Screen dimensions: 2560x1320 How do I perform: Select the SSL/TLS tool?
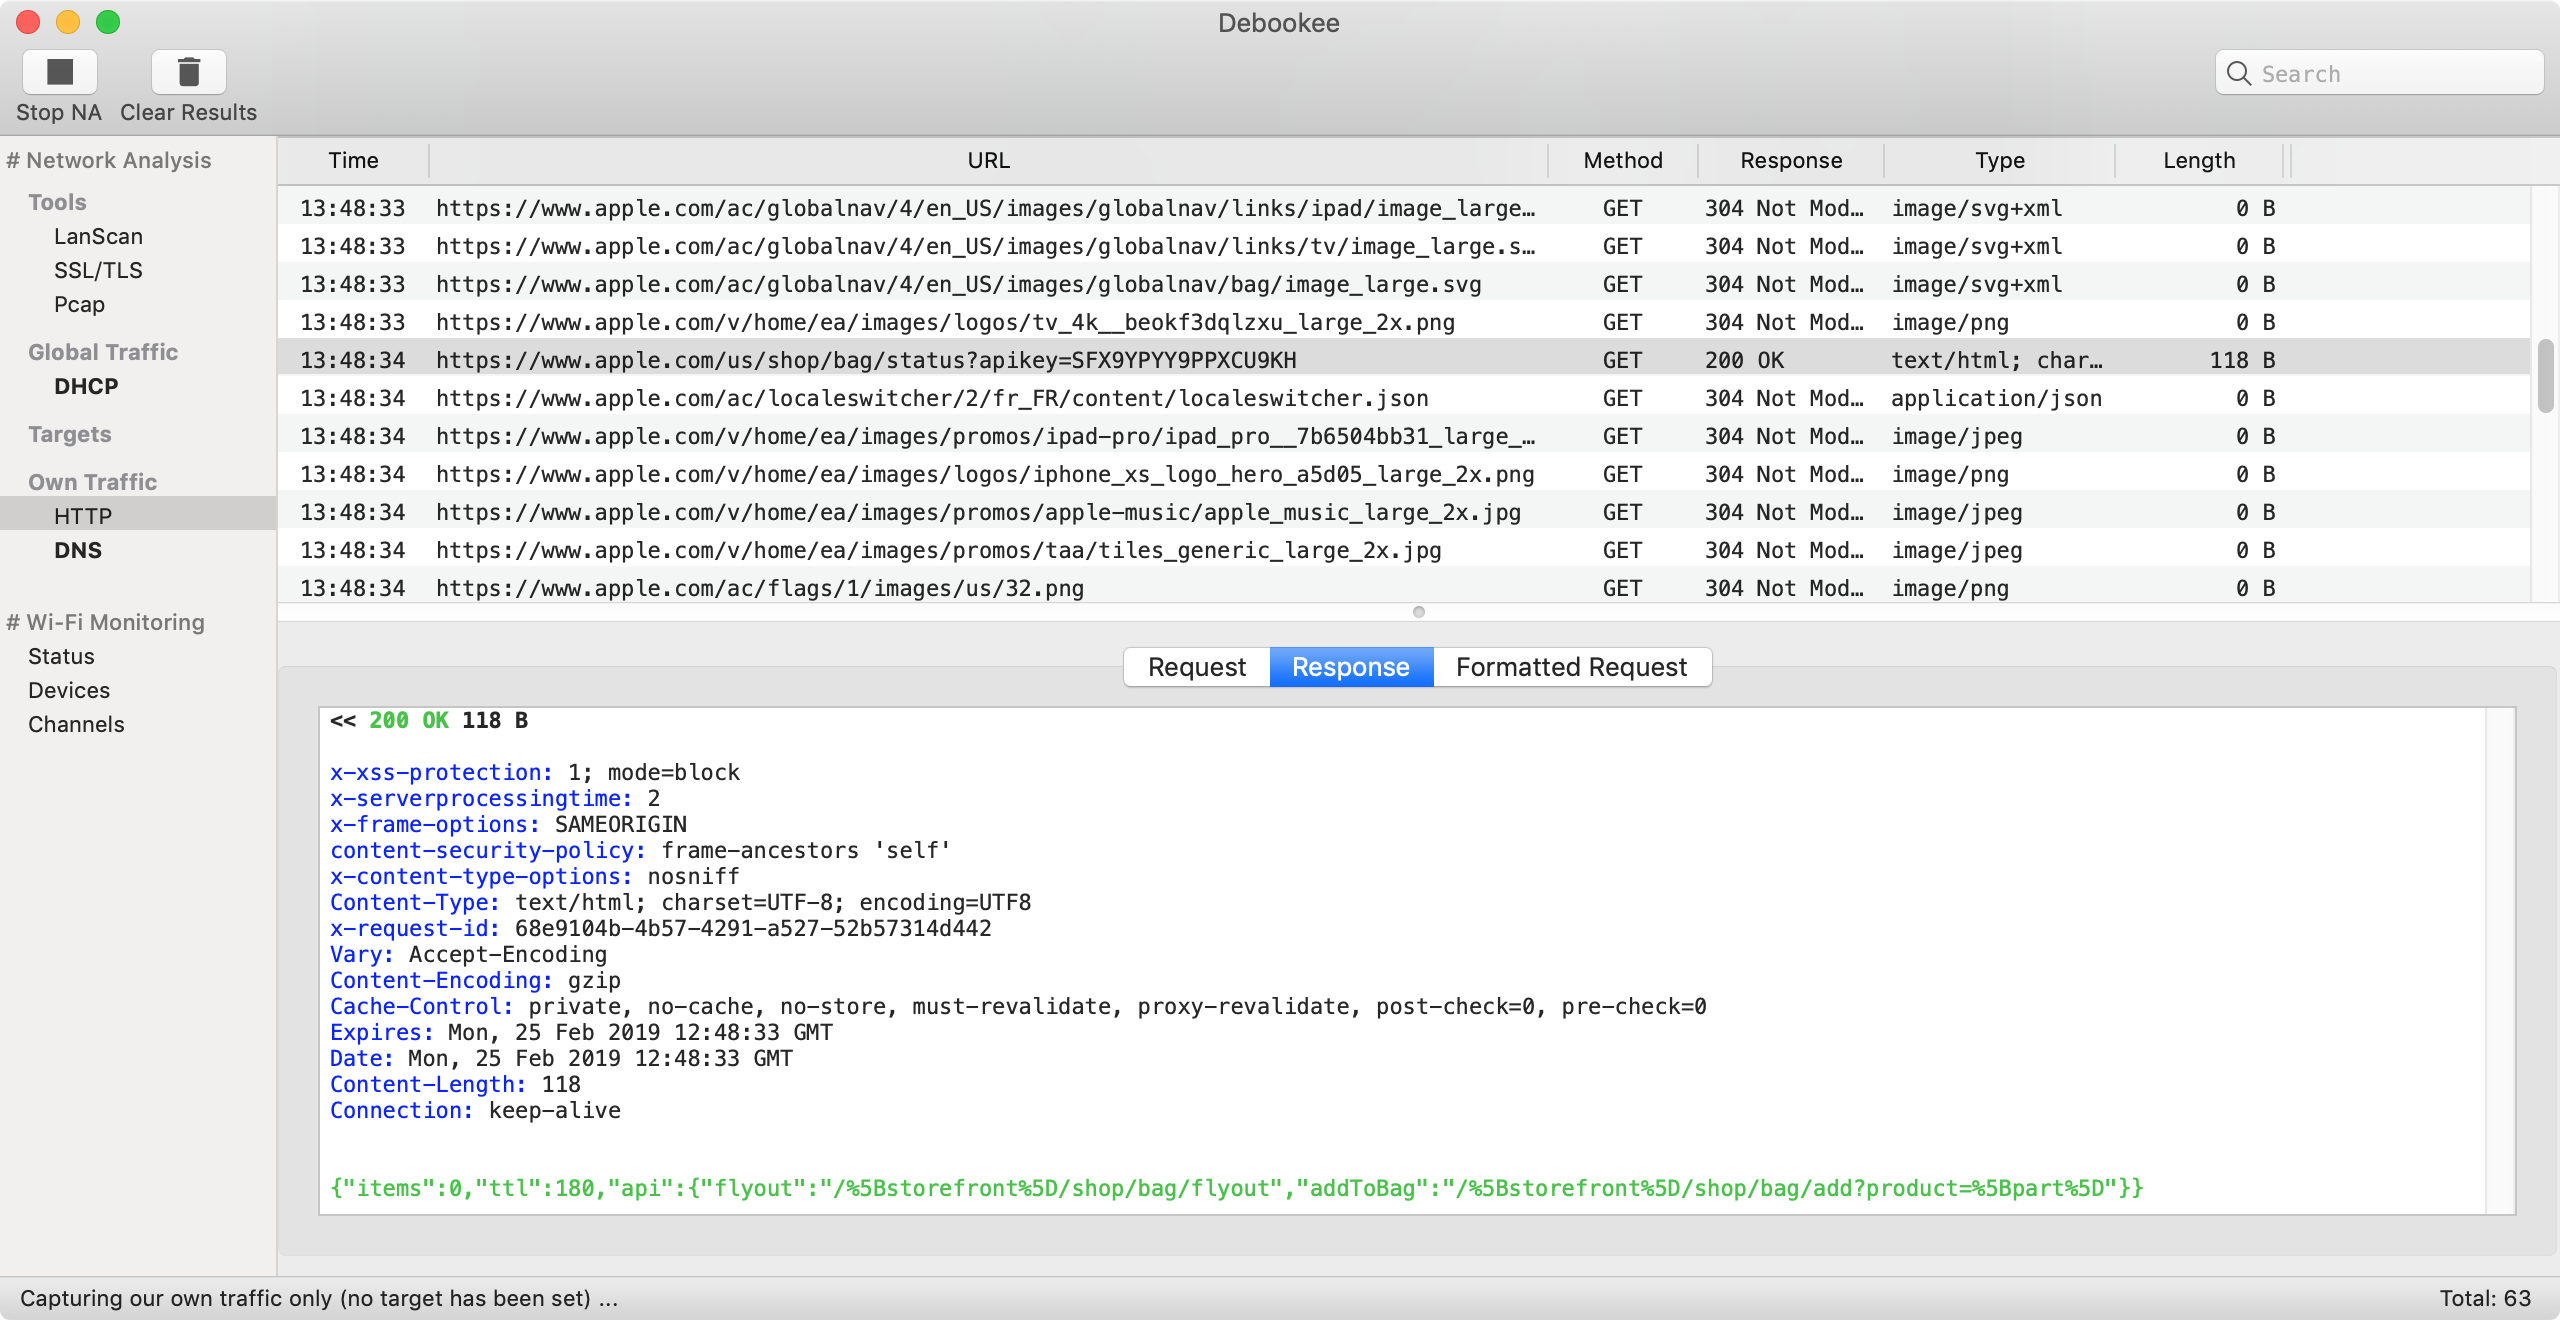click(94, 269)
